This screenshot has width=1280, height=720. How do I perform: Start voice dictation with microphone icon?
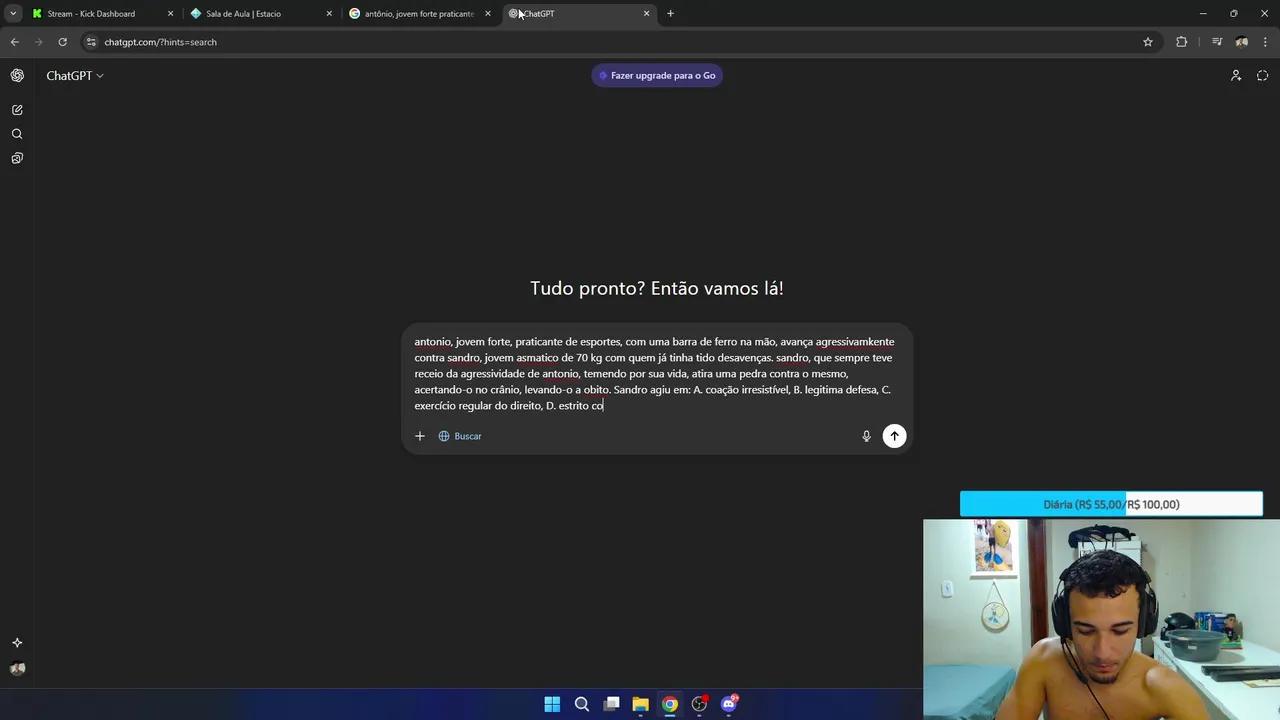click(x=866, y=436)
